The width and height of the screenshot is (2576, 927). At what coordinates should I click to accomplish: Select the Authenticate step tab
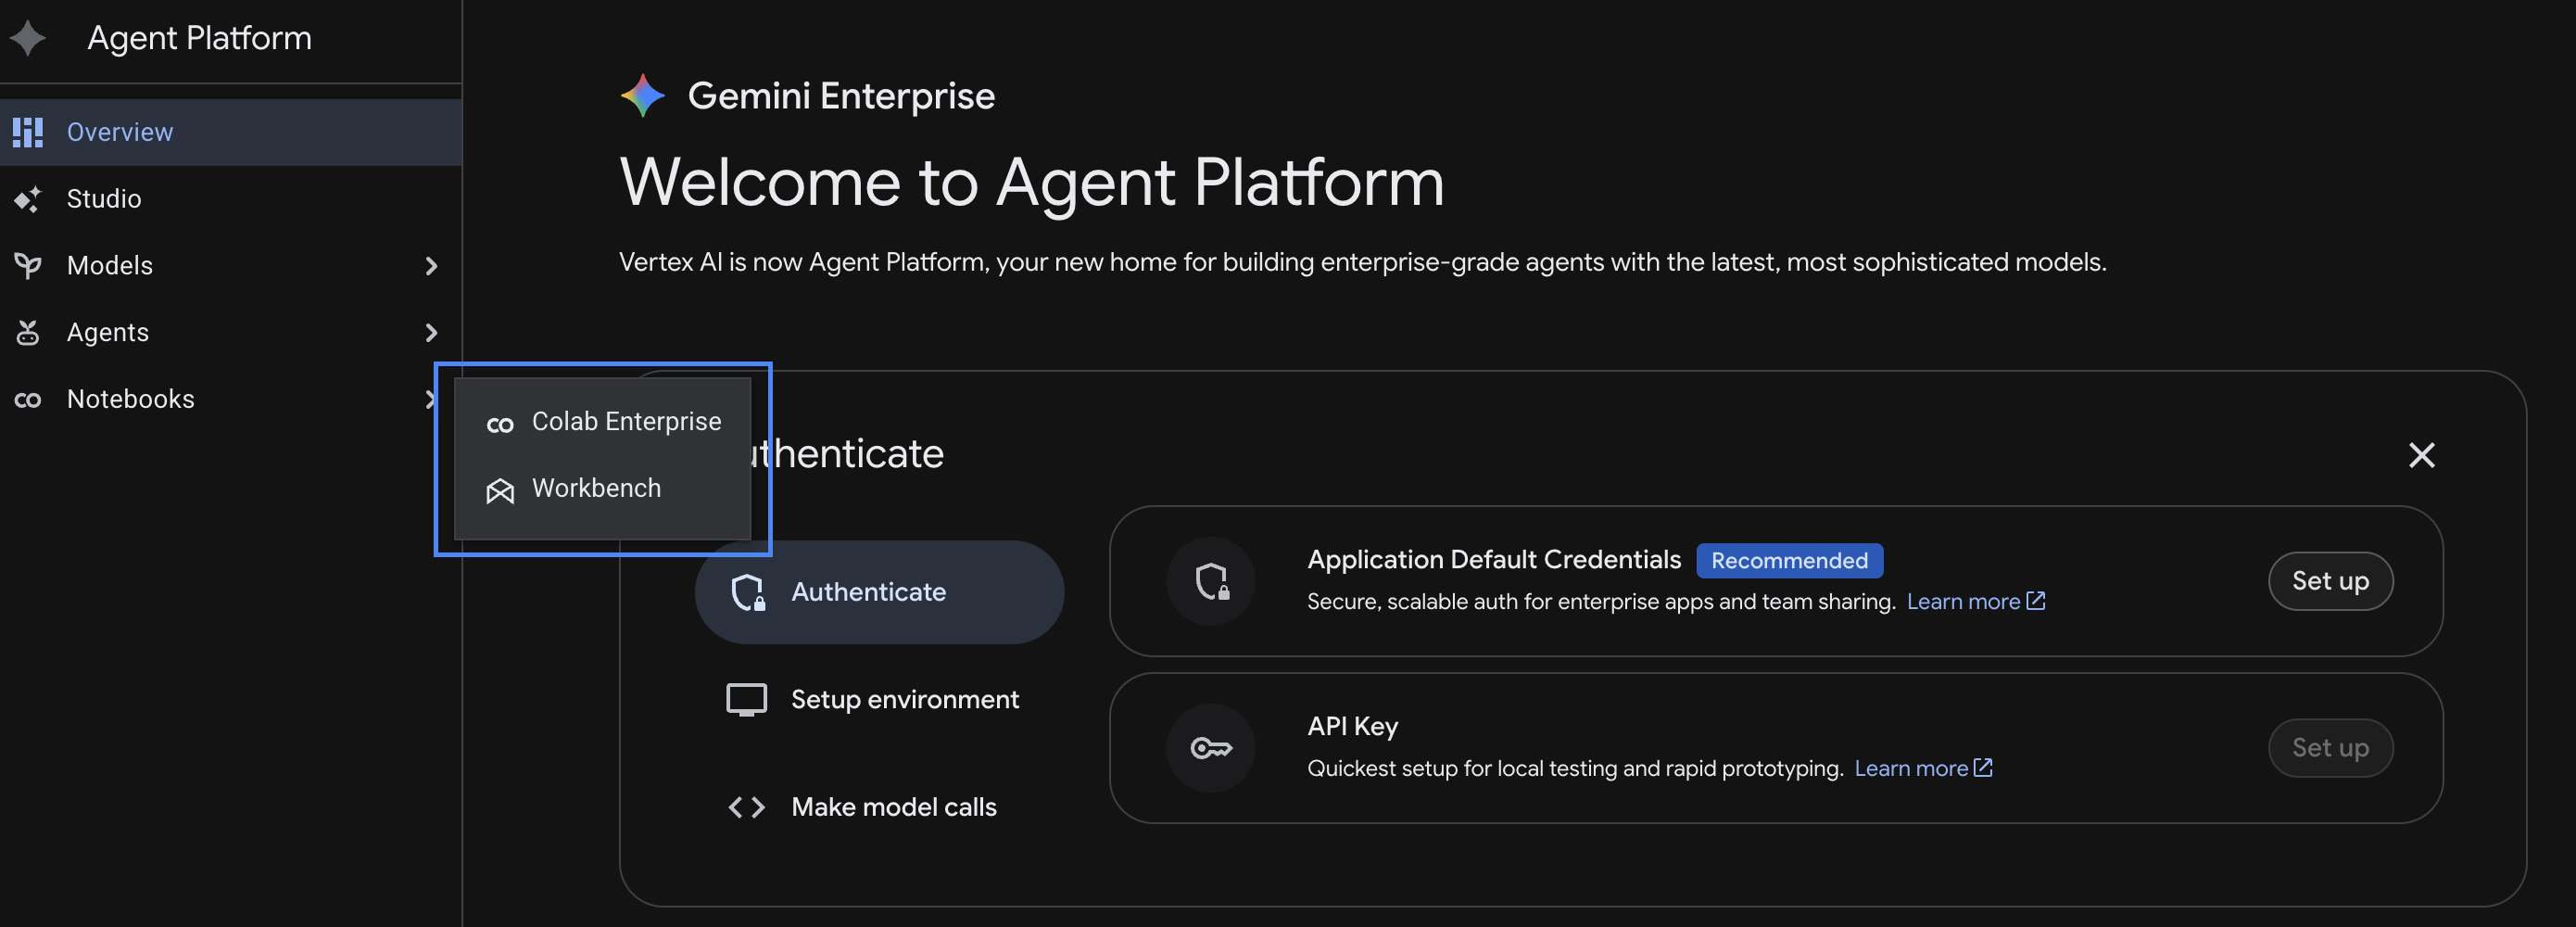879,592
